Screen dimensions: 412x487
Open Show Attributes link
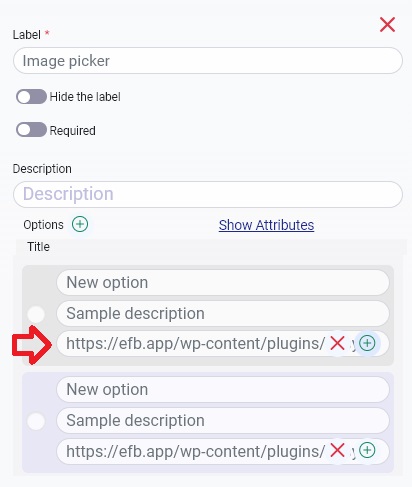click(266, 225)
